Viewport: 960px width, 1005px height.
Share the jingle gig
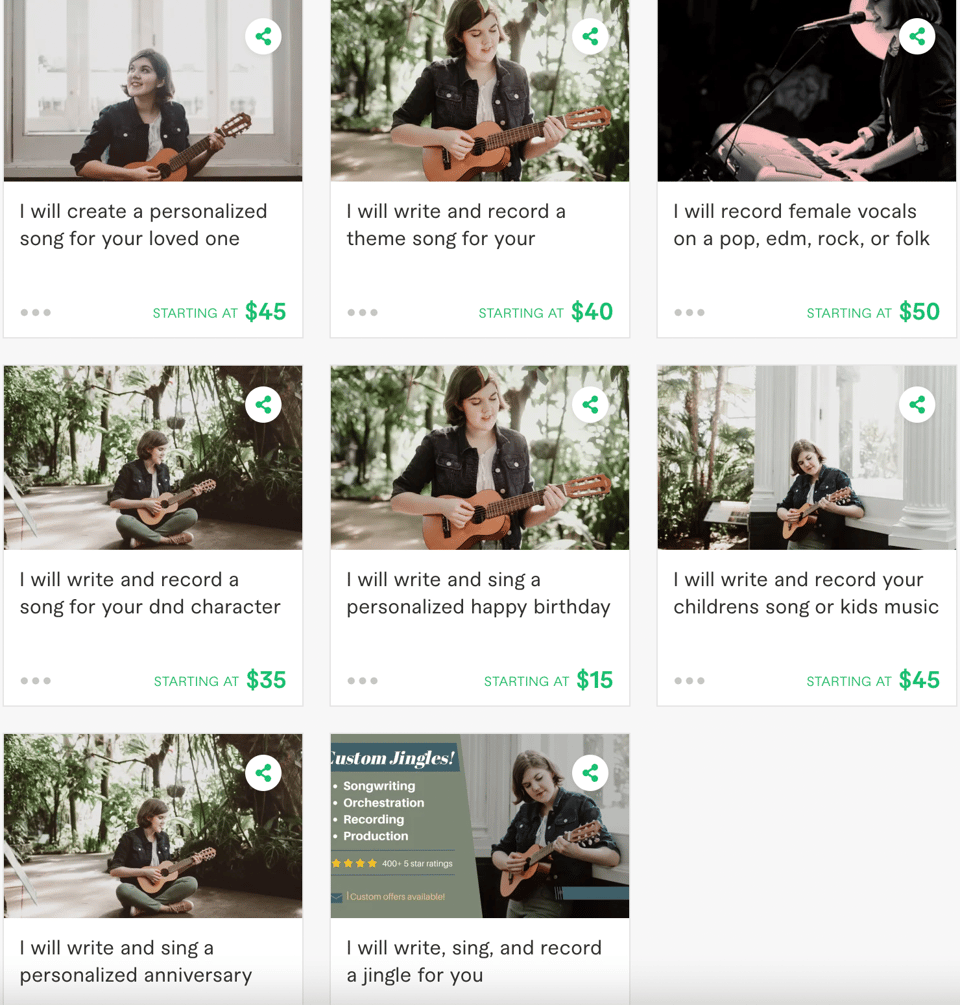pos(590,773)
